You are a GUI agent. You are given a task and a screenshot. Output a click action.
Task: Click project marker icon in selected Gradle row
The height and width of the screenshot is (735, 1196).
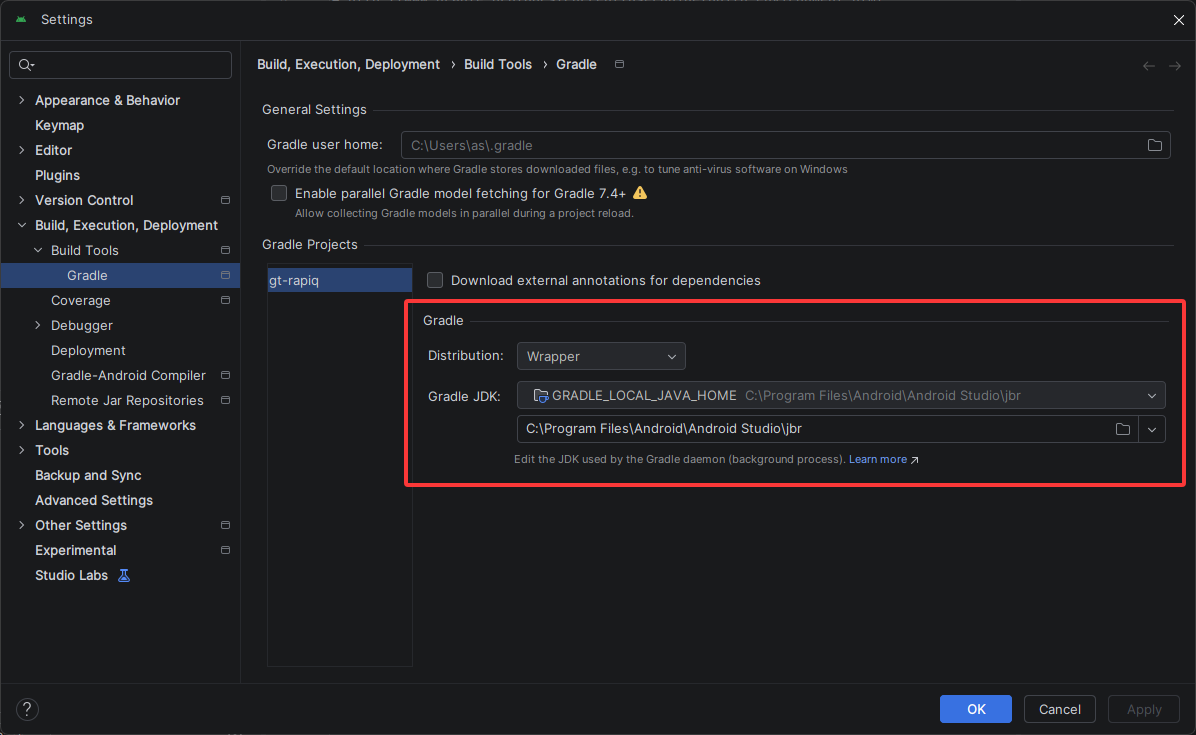pos(225,275)
